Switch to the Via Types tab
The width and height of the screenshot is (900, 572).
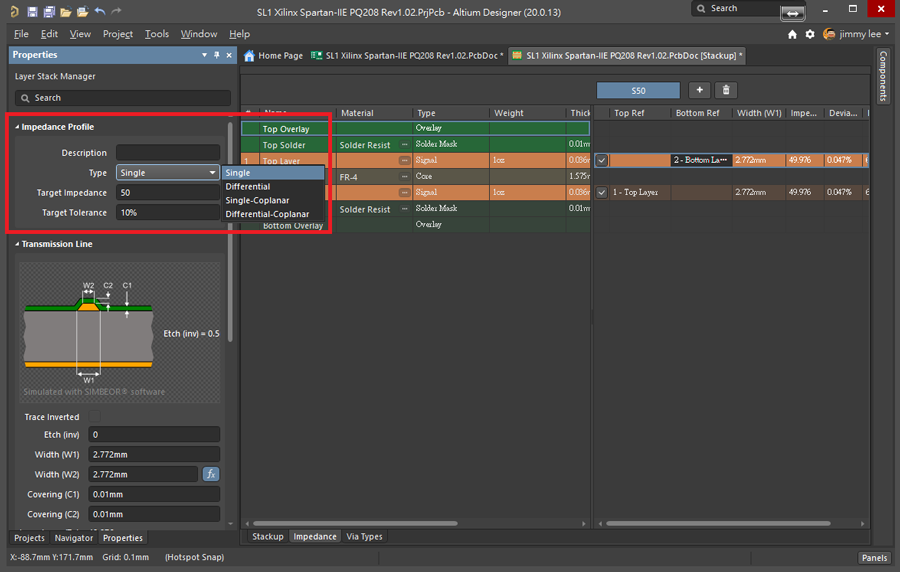point(364,537)
